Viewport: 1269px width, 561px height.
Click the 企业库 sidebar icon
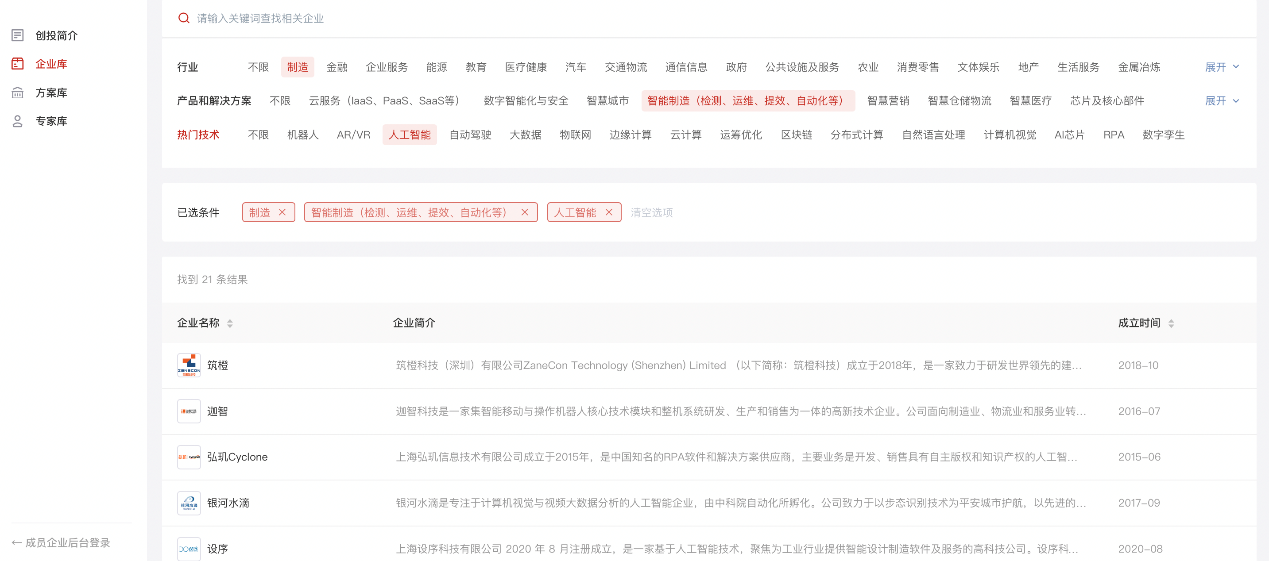tap(17, 64)
